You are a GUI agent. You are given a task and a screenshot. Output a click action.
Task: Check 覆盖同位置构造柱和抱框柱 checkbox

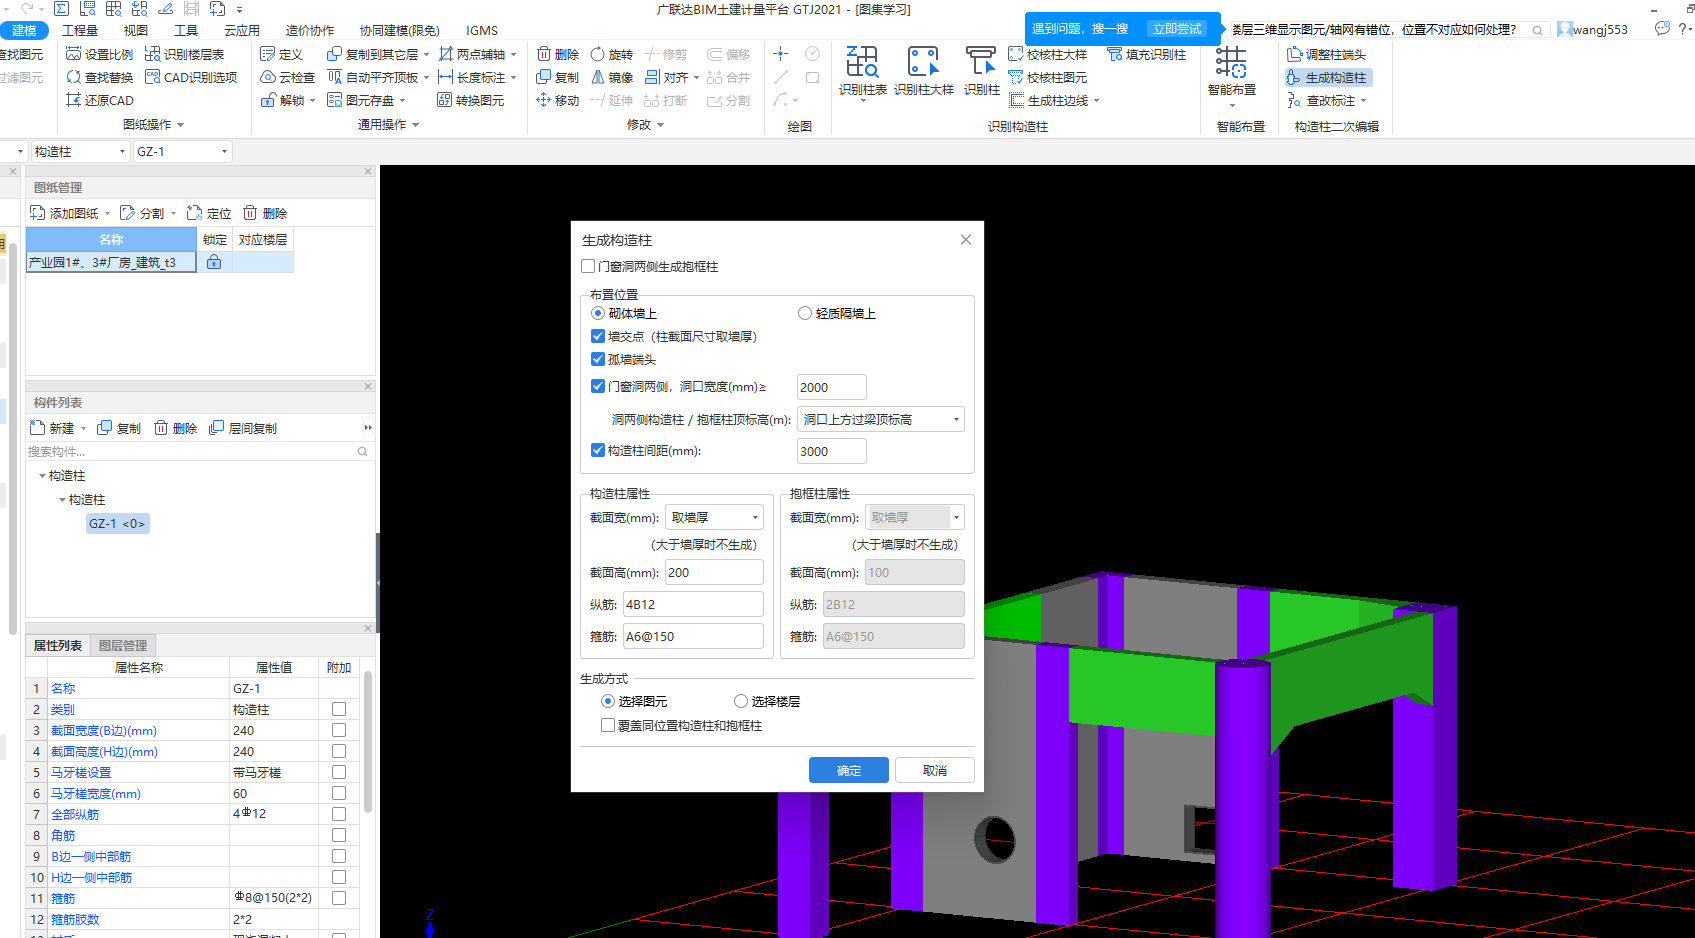(x=608, y=726)
